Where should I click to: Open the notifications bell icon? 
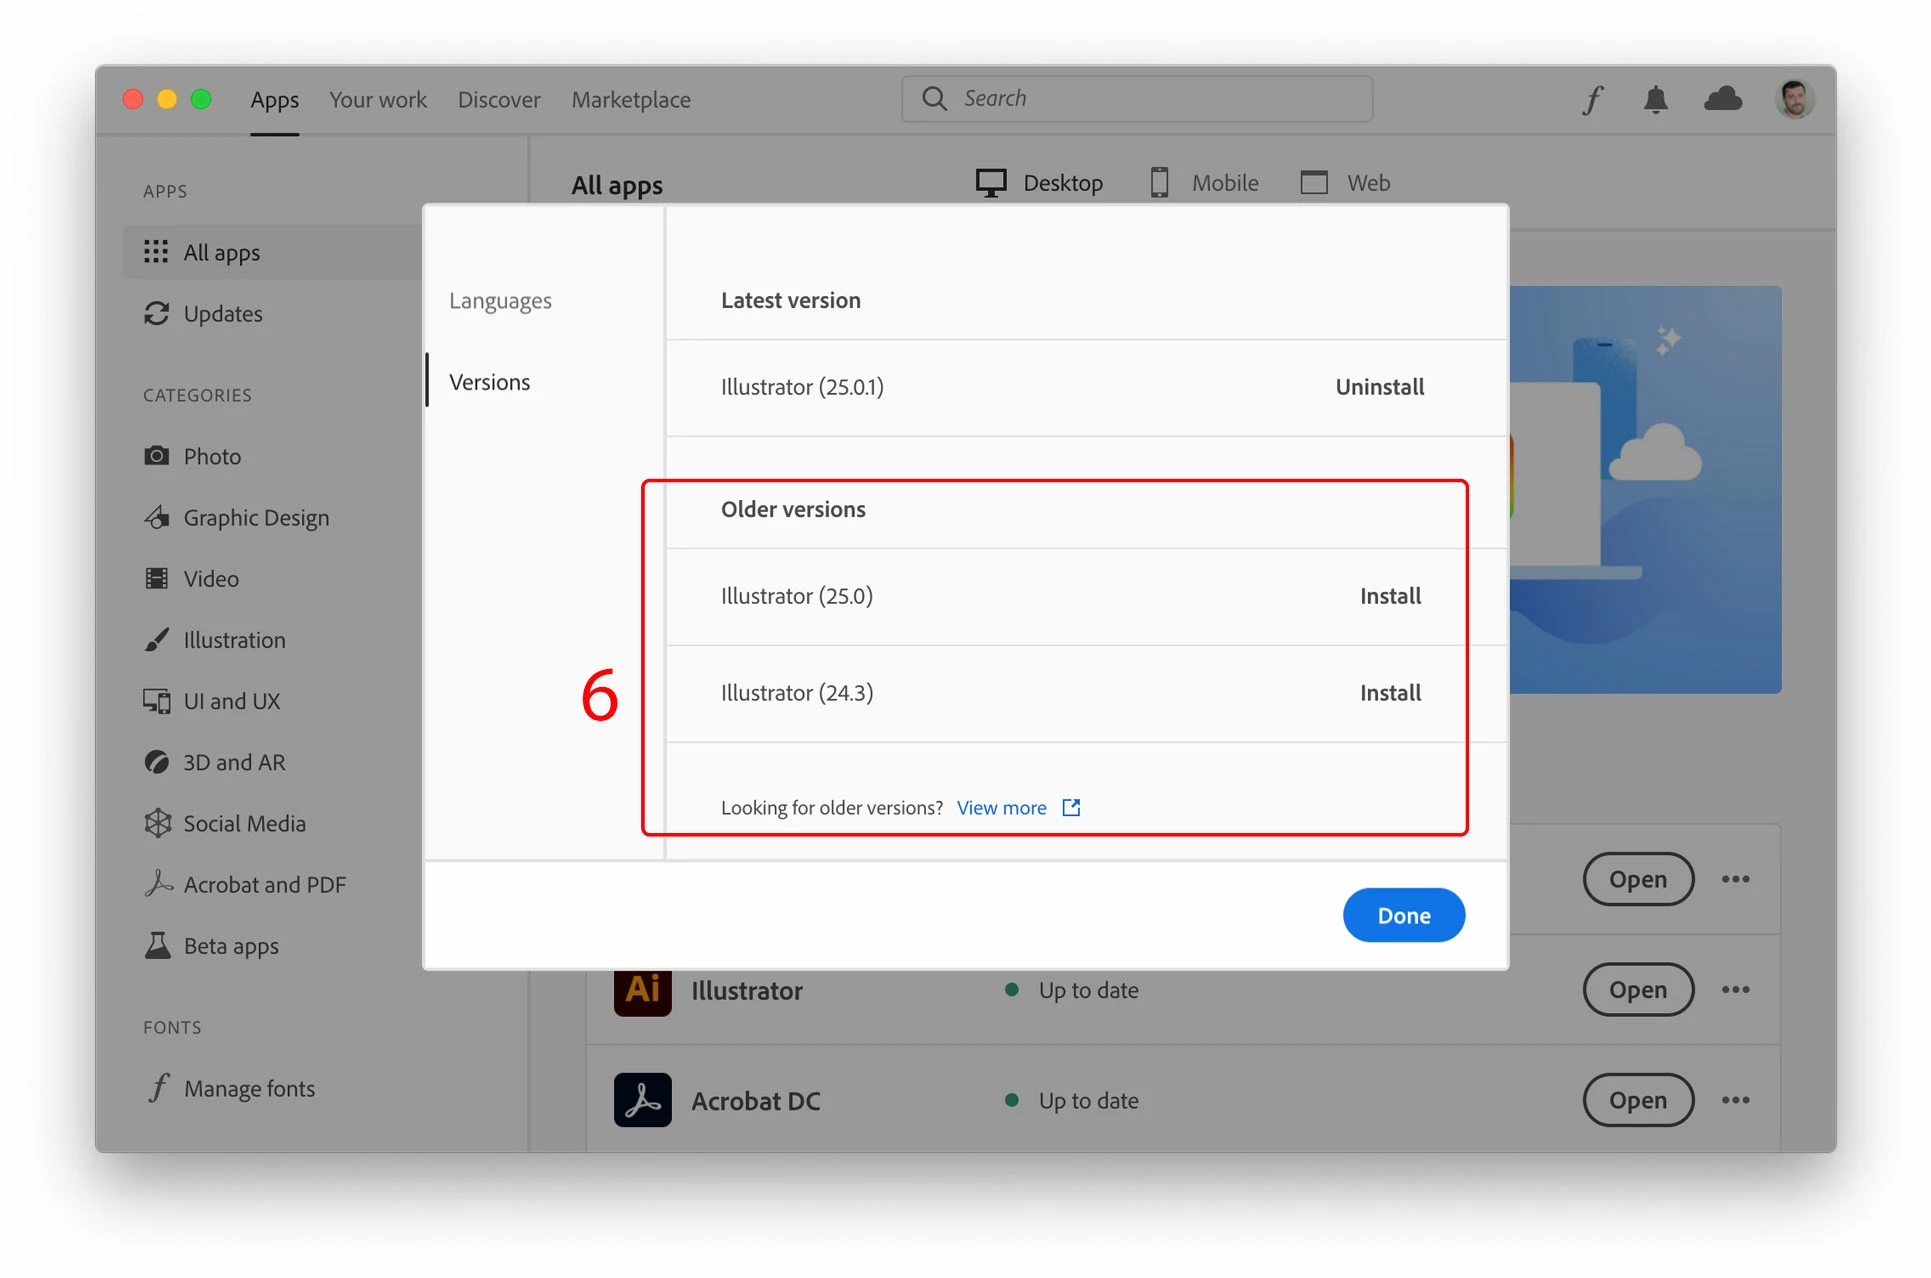click(x=1656, y=100)
